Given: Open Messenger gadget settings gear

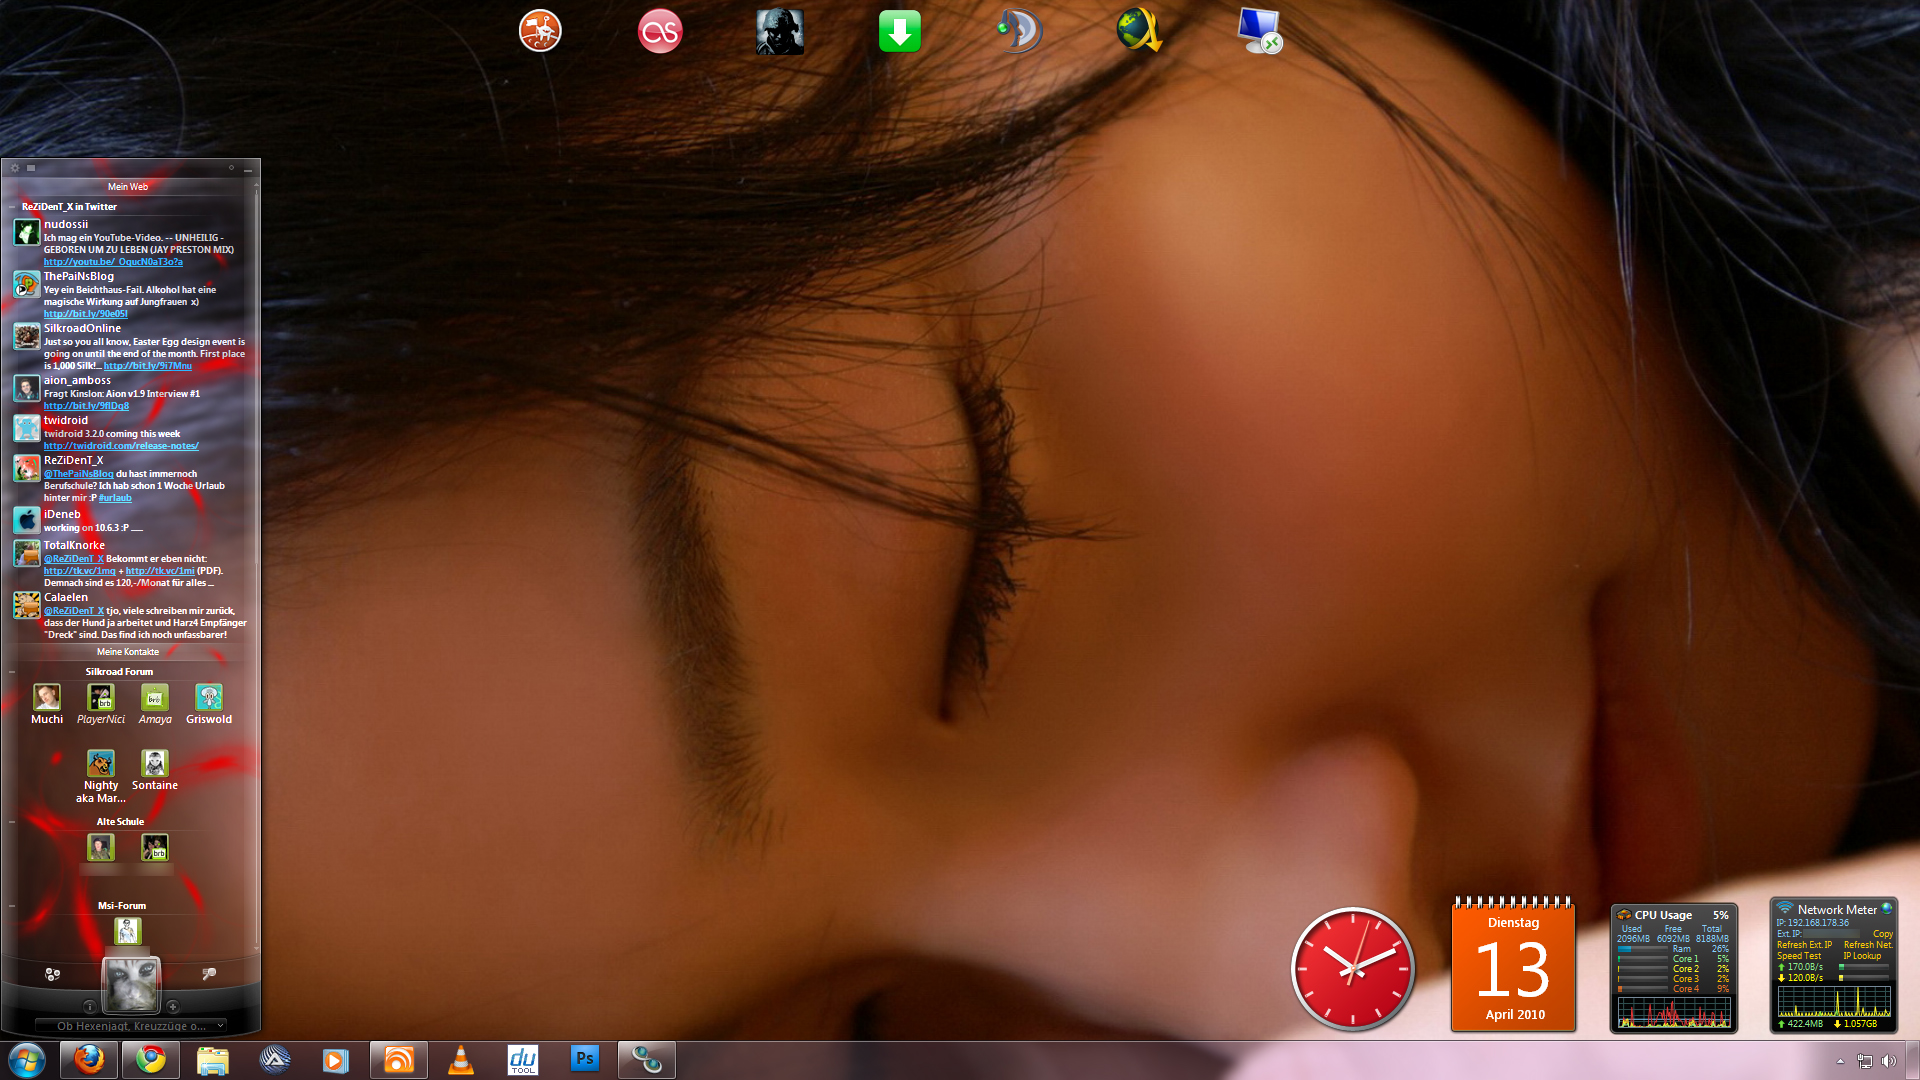Looking at the screenshot, I should 15,168.
